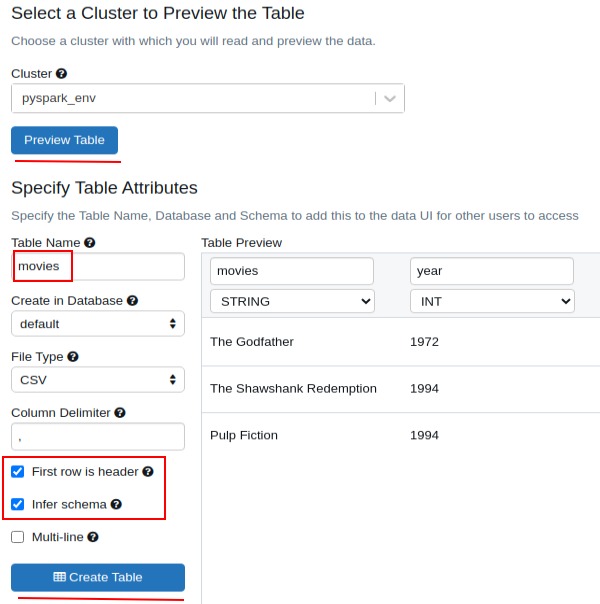
Task: Click the help icon next to Table Name
Action: pyautogui.click(x=90, y=243)
